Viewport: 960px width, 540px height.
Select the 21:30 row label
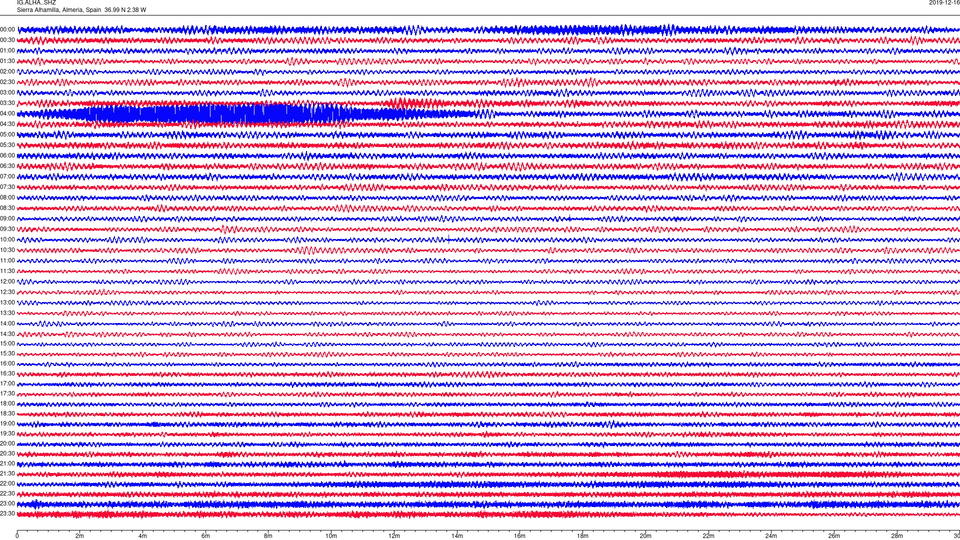pos(7,473)
